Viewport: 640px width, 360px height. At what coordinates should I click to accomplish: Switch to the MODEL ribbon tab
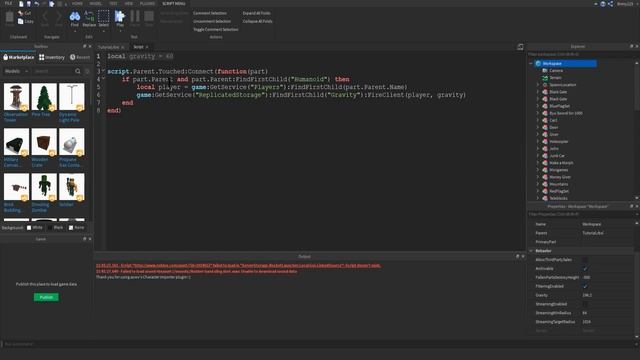click(96, 3)
